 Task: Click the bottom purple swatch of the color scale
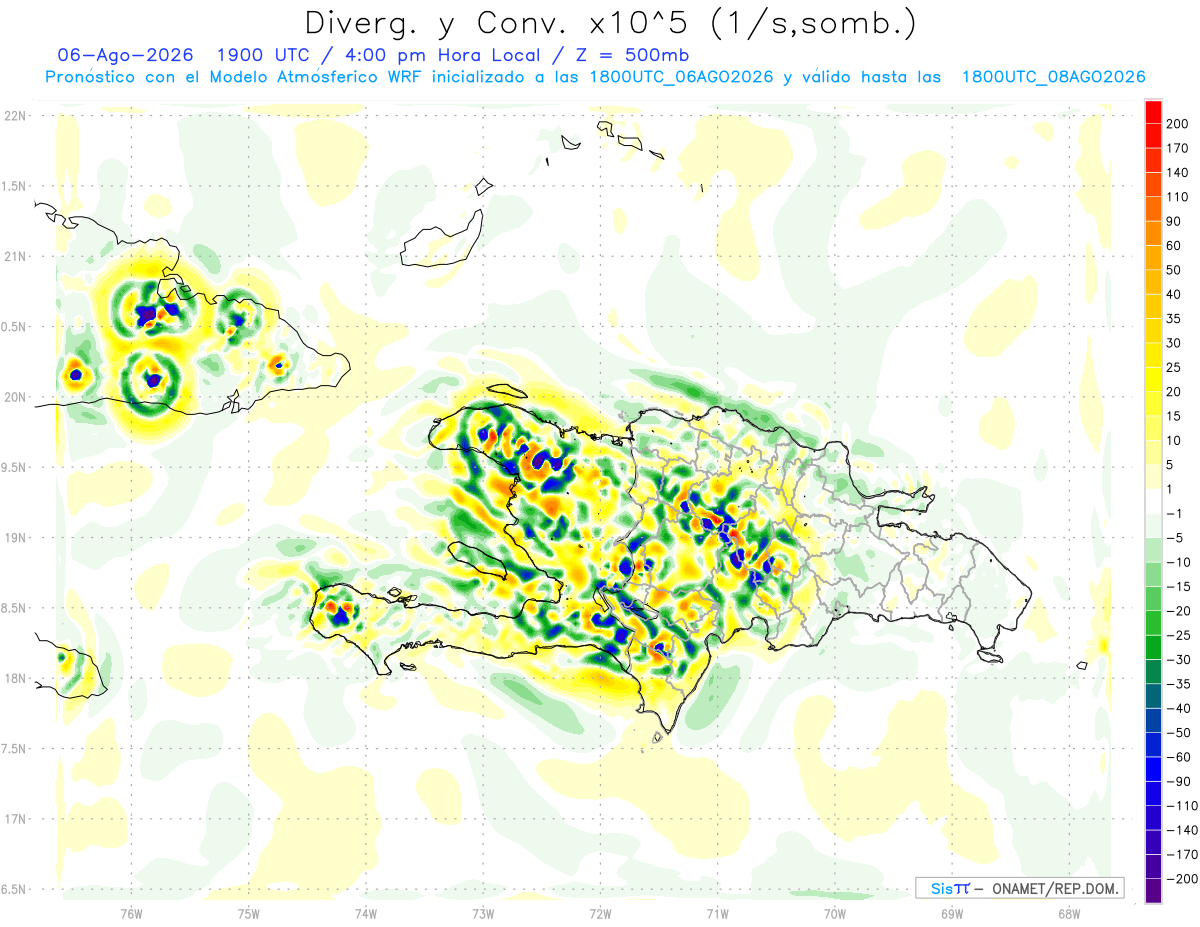[x=1153, y=890]
